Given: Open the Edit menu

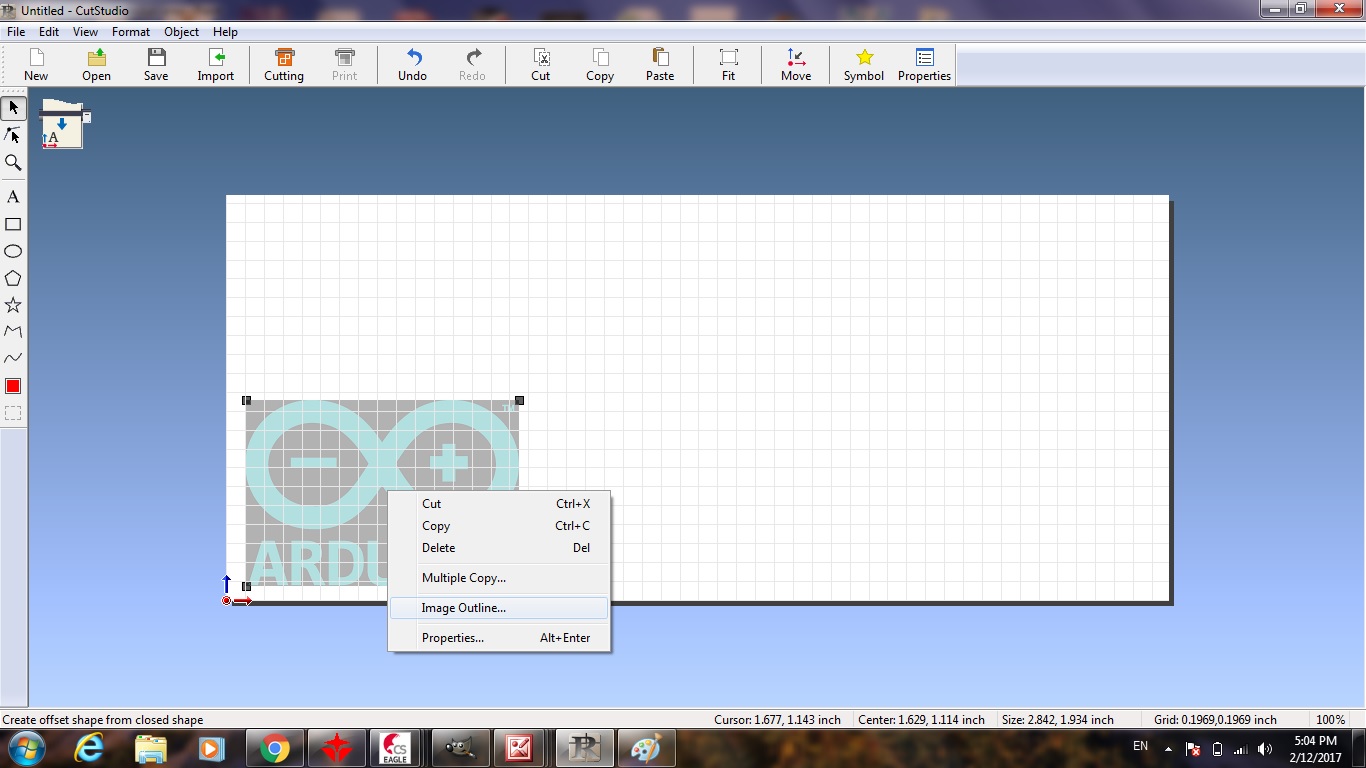Looking at the screenshot, I should (49, 32).
